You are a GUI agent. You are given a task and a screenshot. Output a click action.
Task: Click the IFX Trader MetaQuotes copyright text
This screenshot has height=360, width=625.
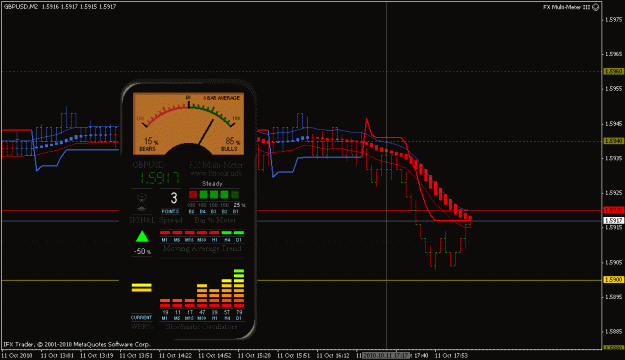pos(77,344)
